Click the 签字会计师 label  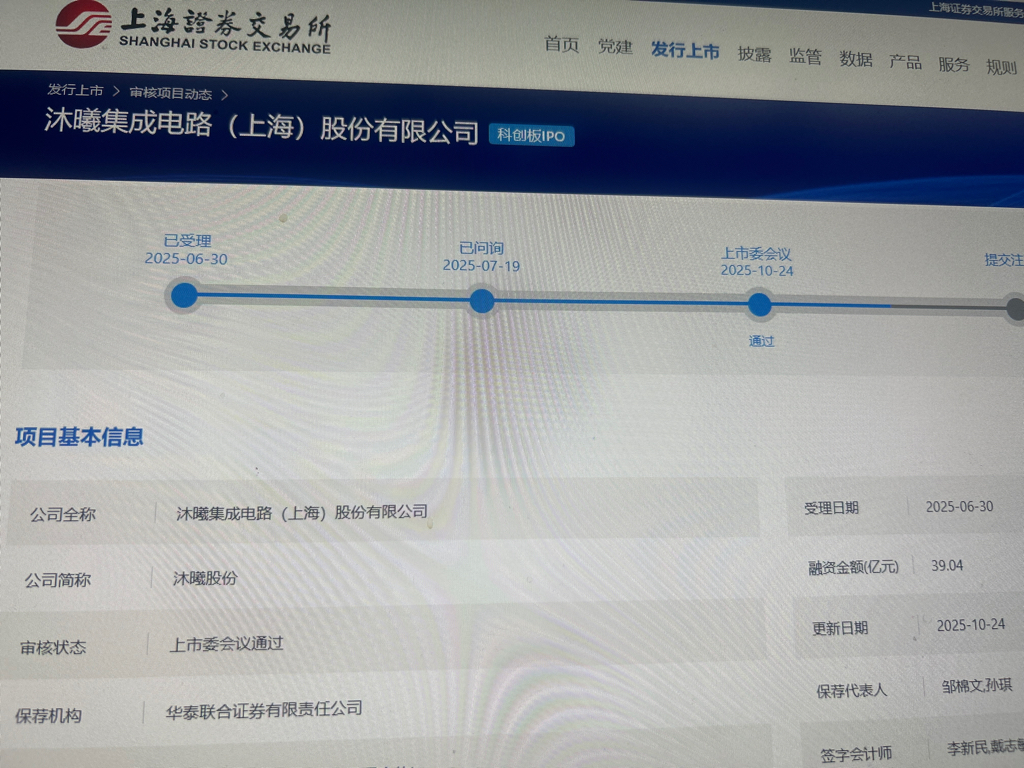(856, 754)
